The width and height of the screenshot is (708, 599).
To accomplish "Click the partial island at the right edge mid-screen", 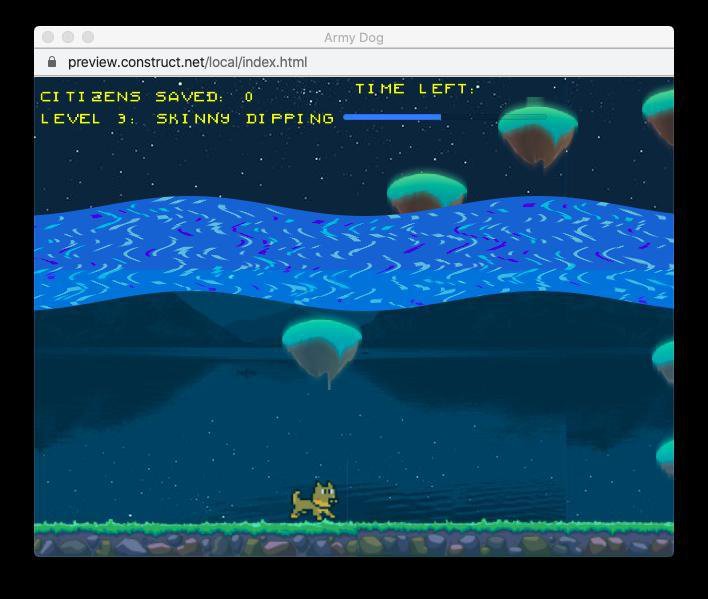I will [x=663, y=362].
